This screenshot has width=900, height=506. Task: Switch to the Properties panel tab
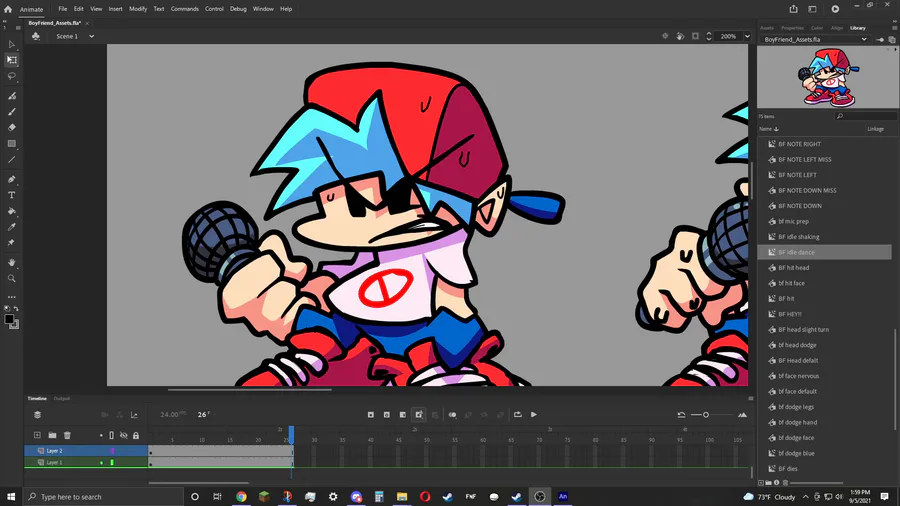coord(792,28)
